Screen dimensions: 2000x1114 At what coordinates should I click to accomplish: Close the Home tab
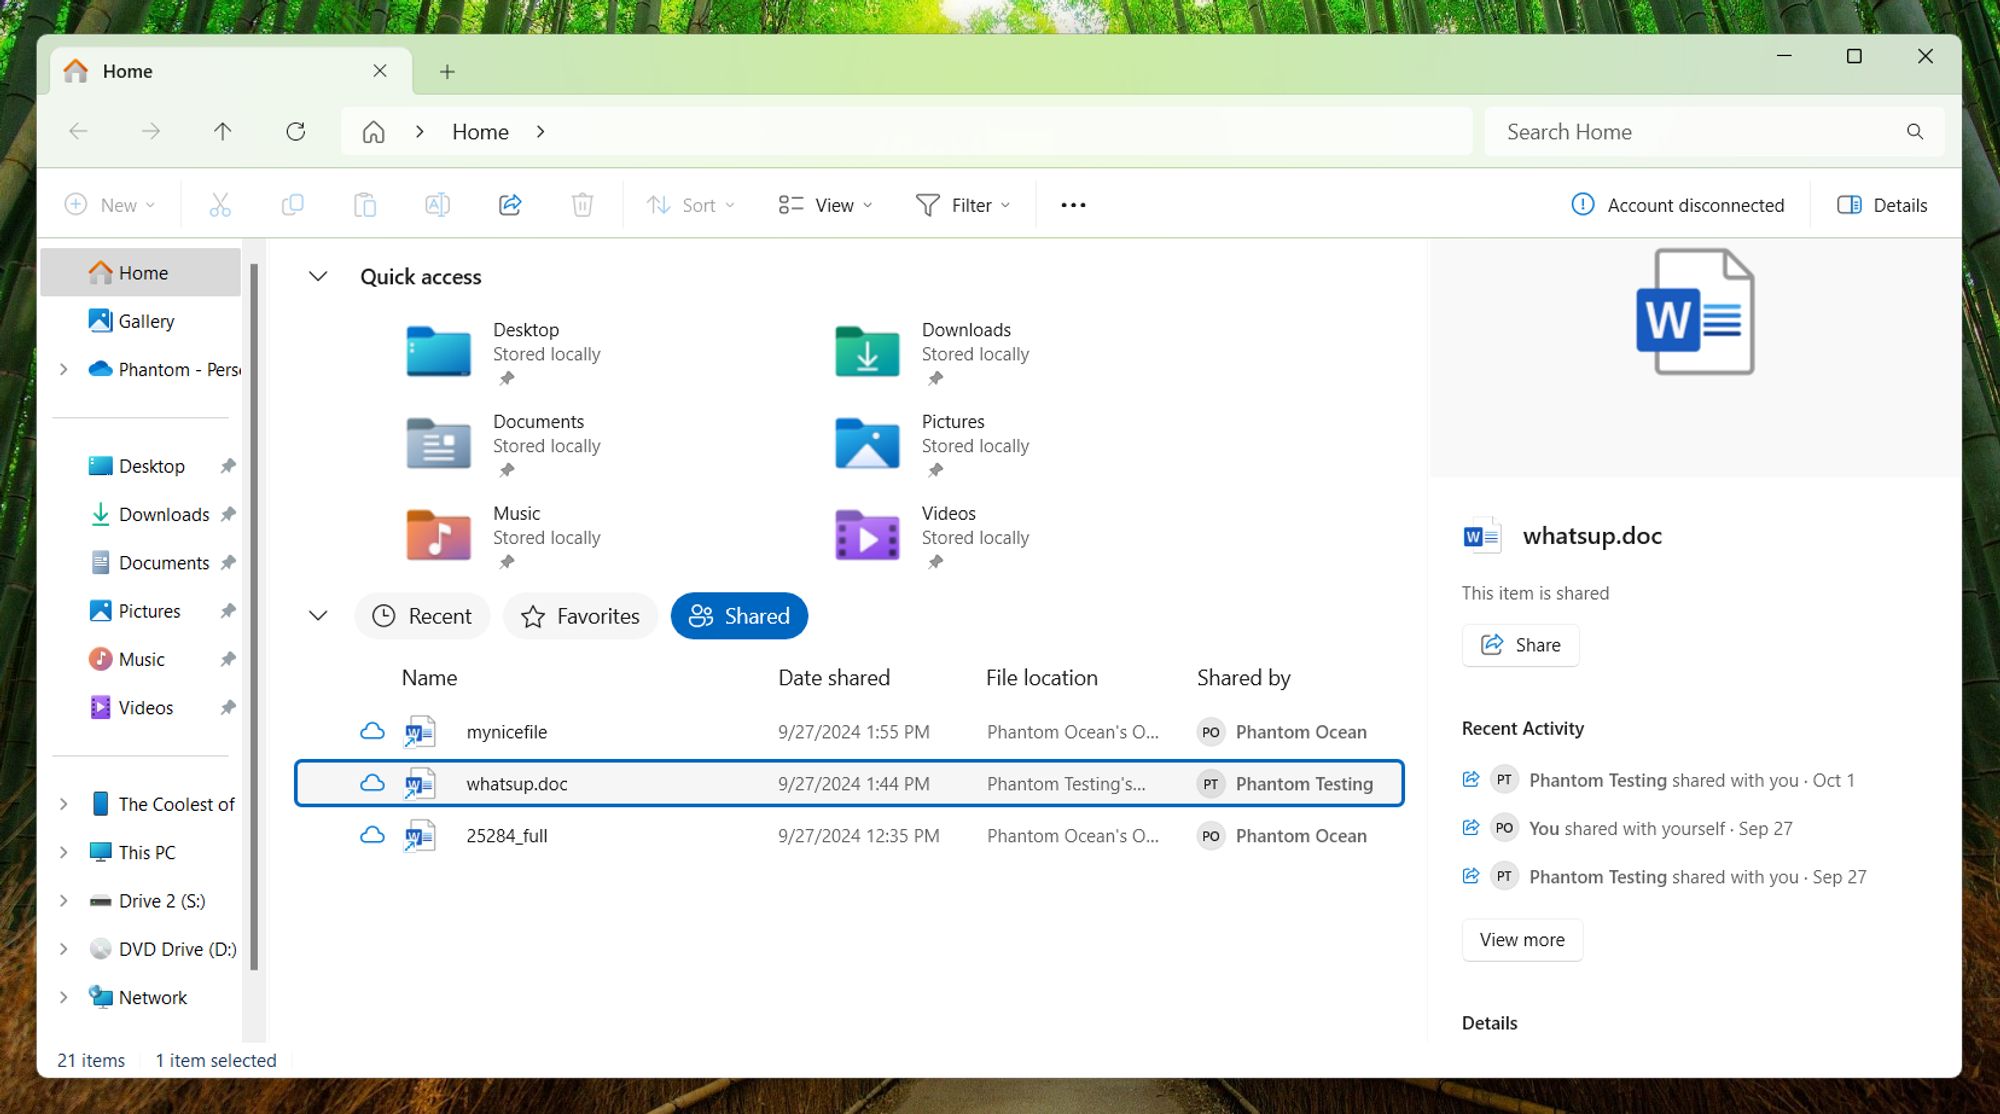(380, 70)
